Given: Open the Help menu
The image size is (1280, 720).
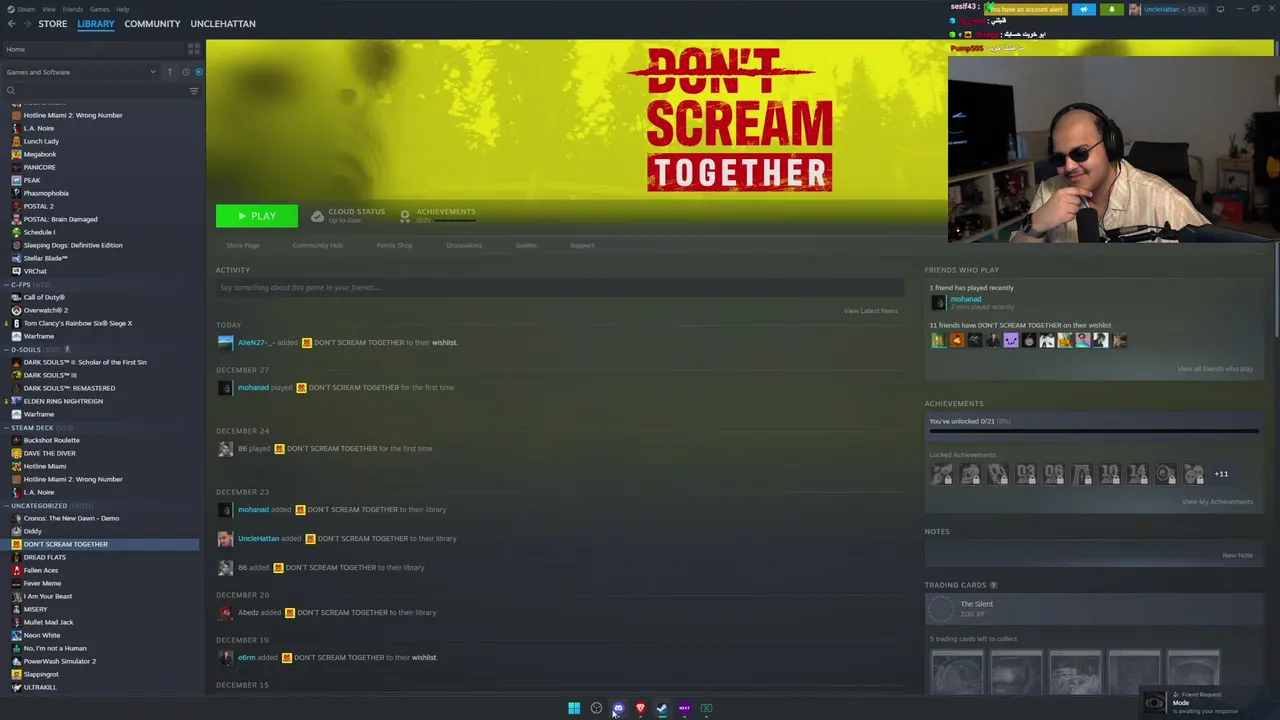Looking at the screenshot, I should [122, 9].
